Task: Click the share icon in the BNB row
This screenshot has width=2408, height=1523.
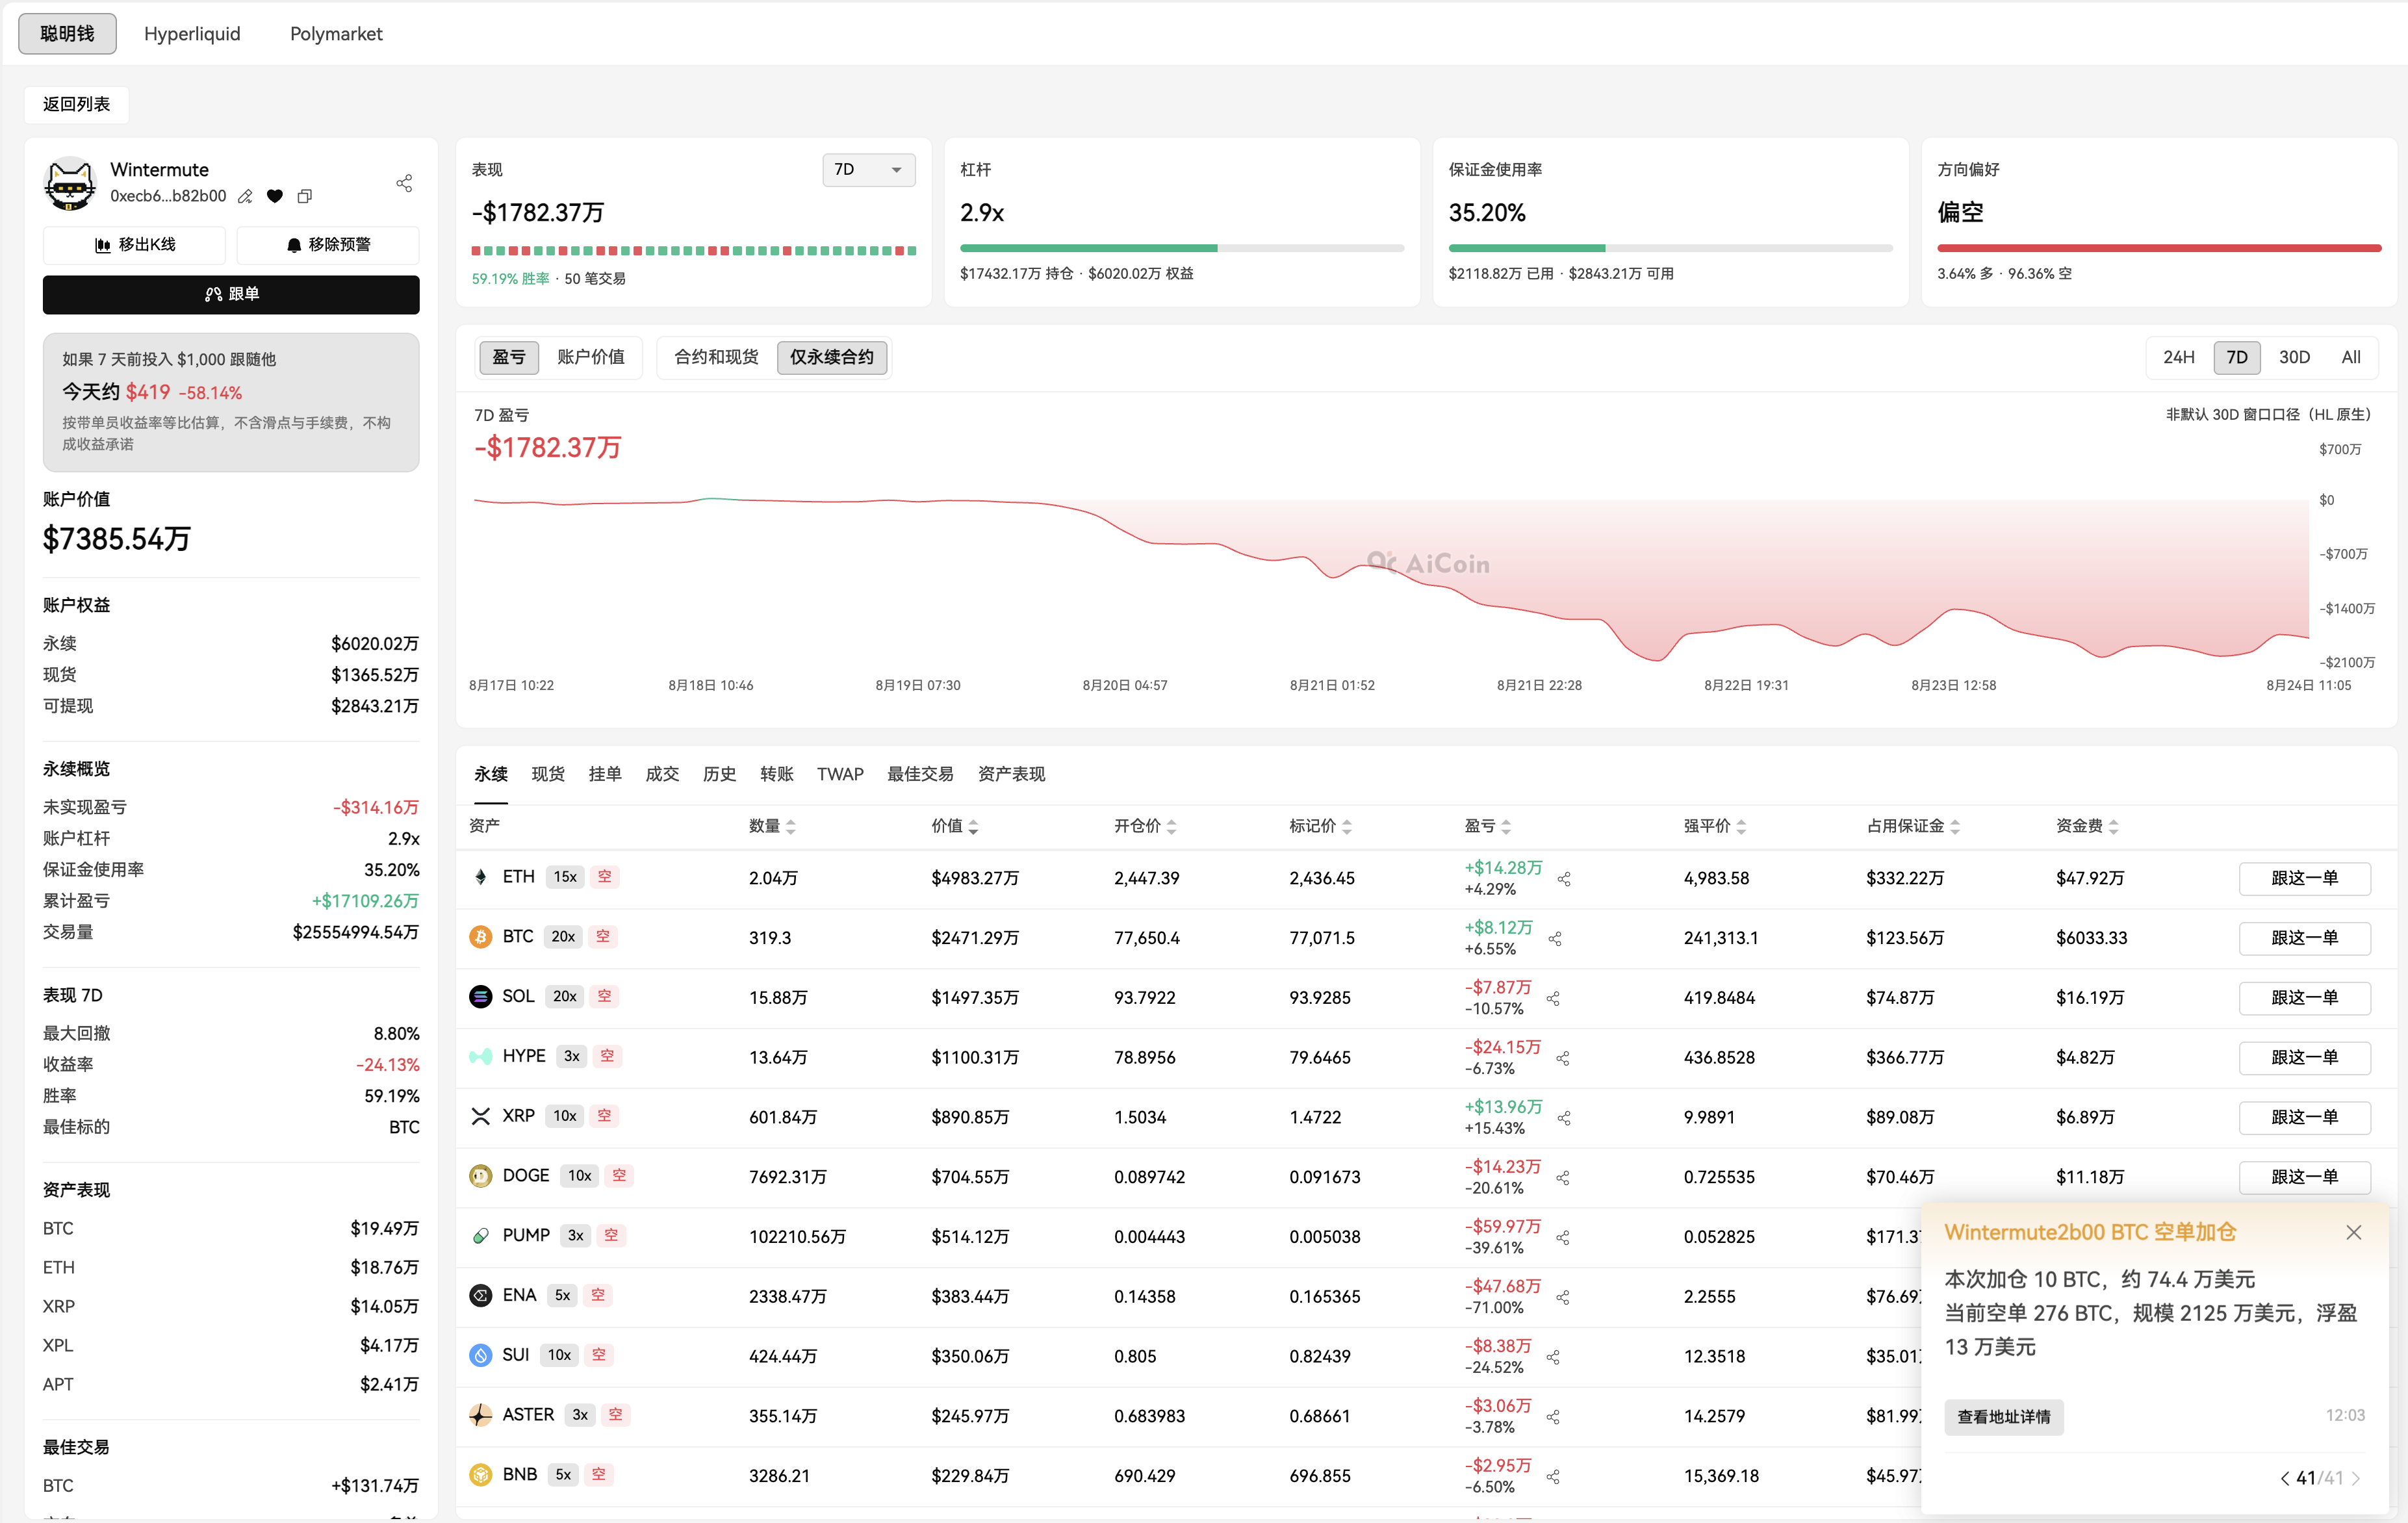Action: tap(1553, 1477)
